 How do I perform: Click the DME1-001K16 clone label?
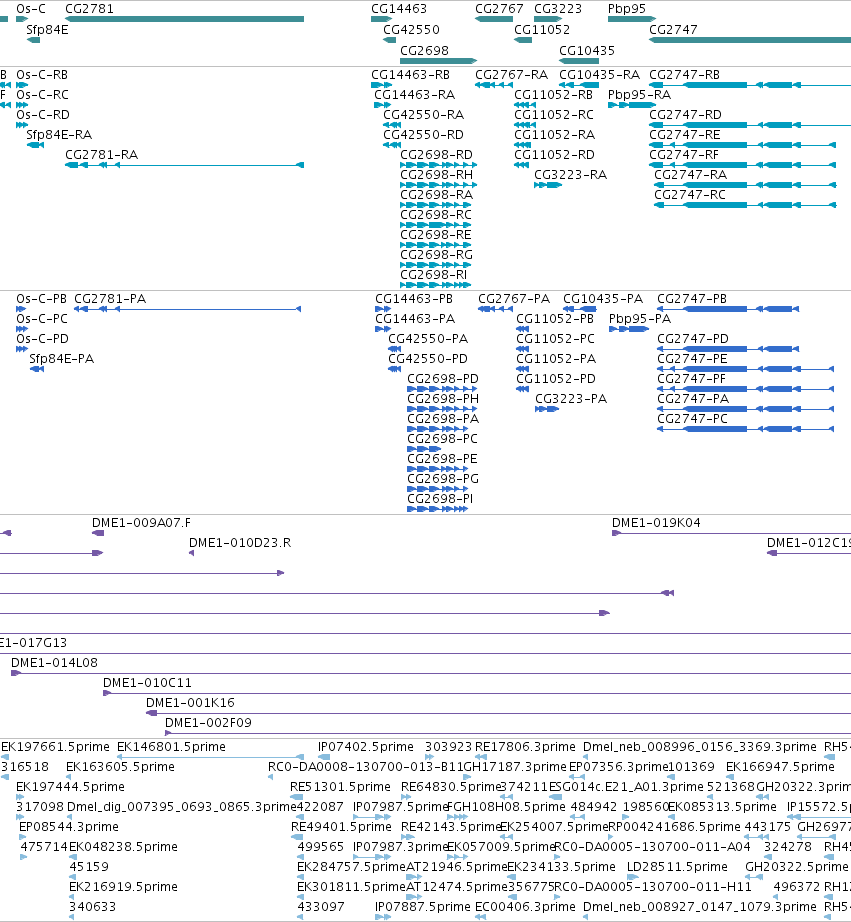(190, 703)
